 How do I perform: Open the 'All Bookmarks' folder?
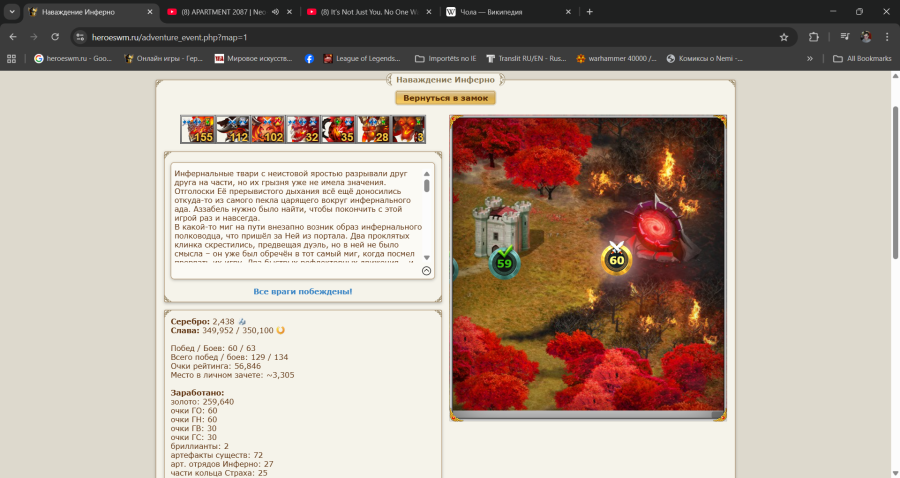[x=862, y=59]
